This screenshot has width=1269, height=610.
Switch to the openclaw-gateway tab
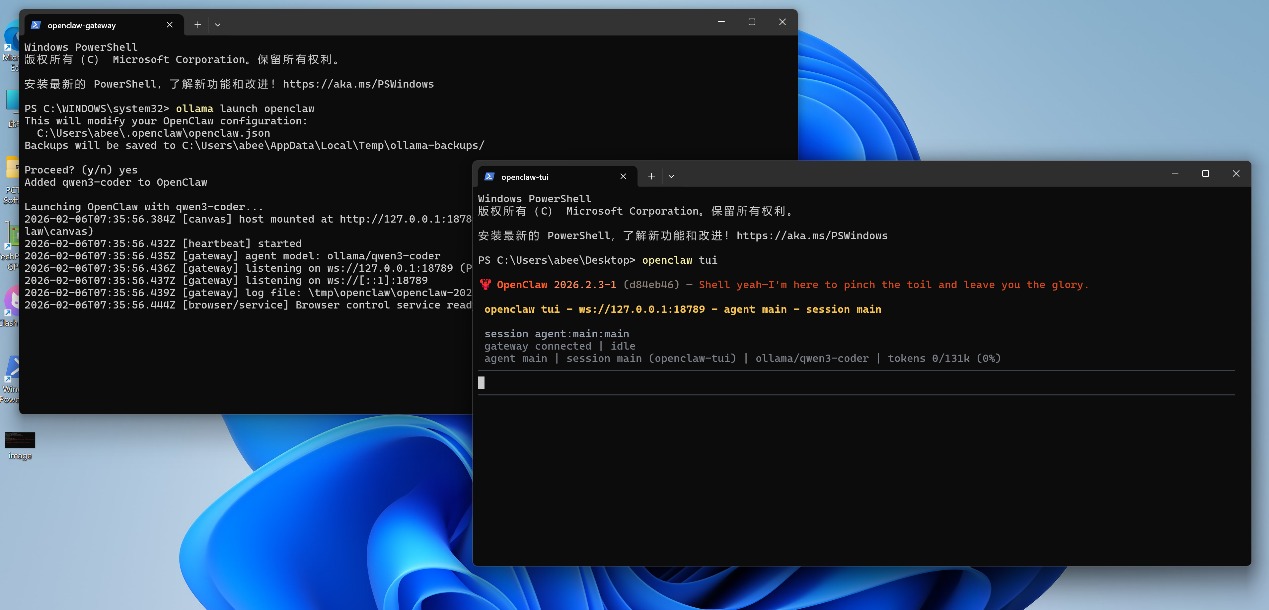coord(103,24)
